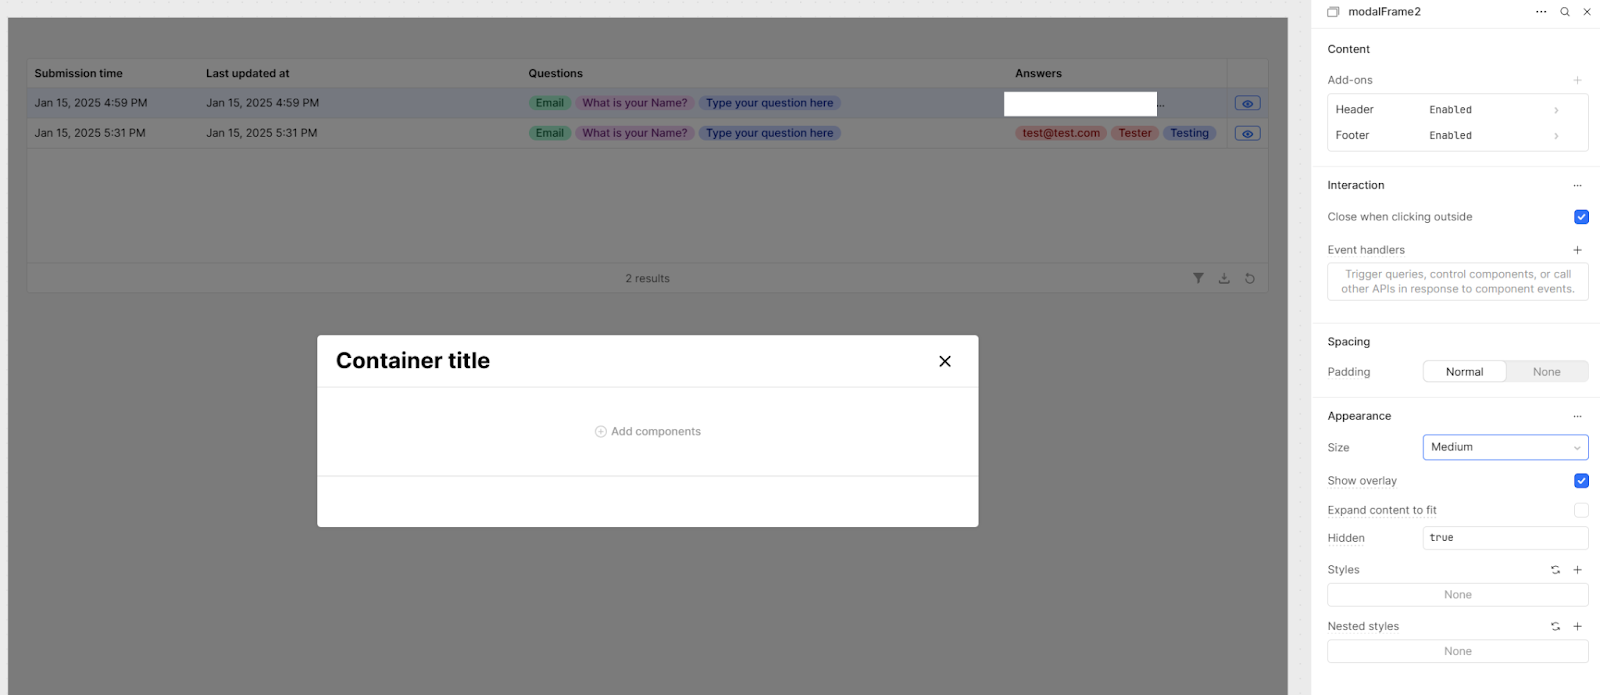Sort by Submission time column
The width and height of the screenshot is (1600, 695).
78,73
